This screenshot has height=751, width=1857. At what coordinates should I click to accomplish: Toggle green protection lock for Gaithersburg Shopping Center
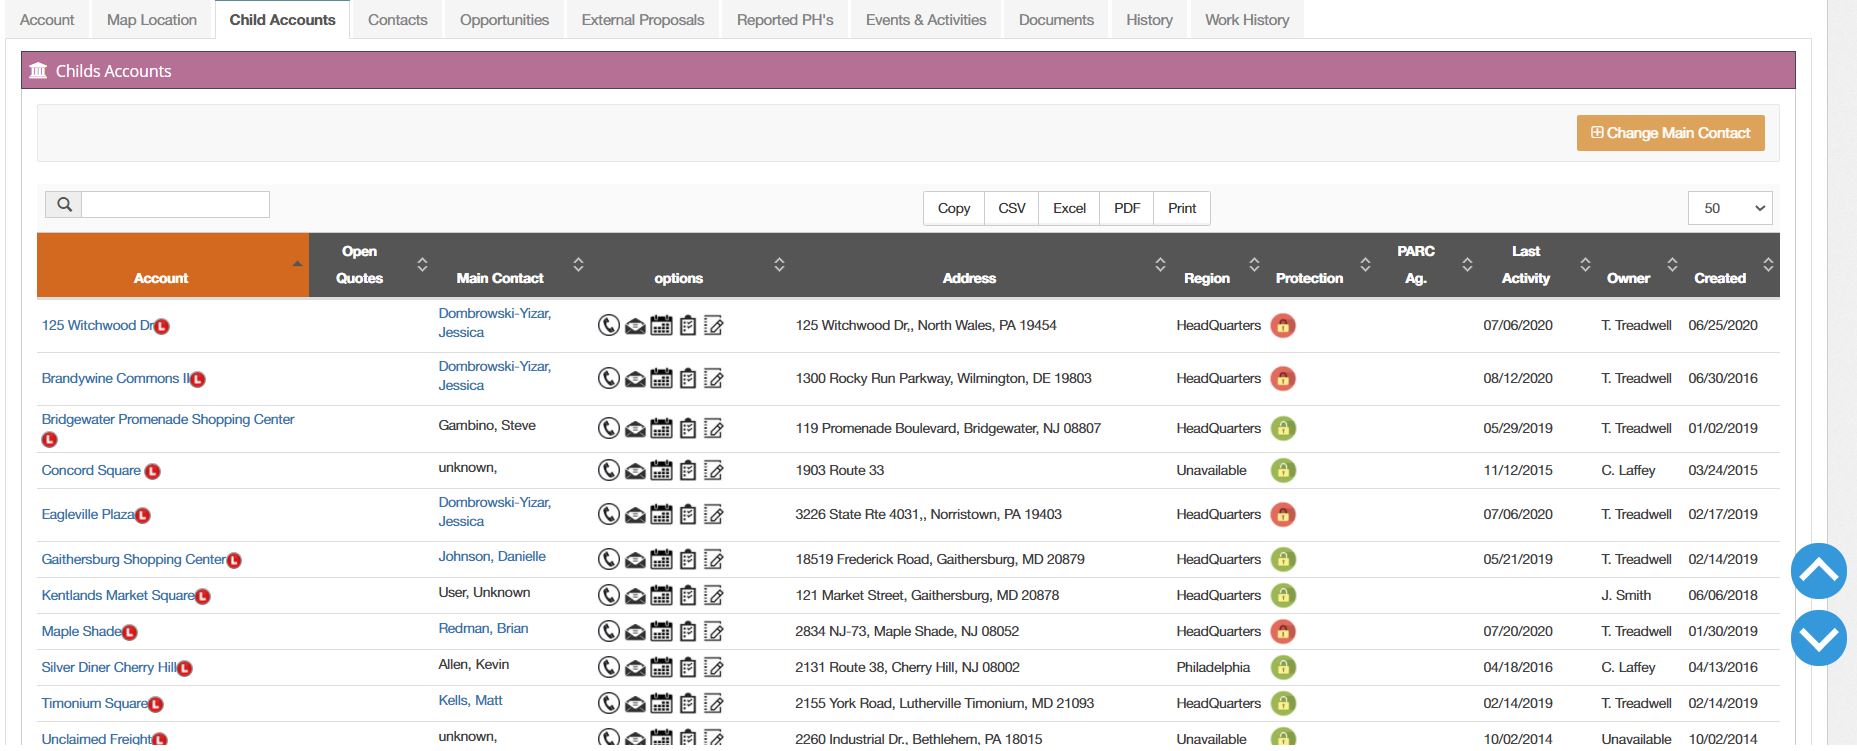click(1283, 559)
